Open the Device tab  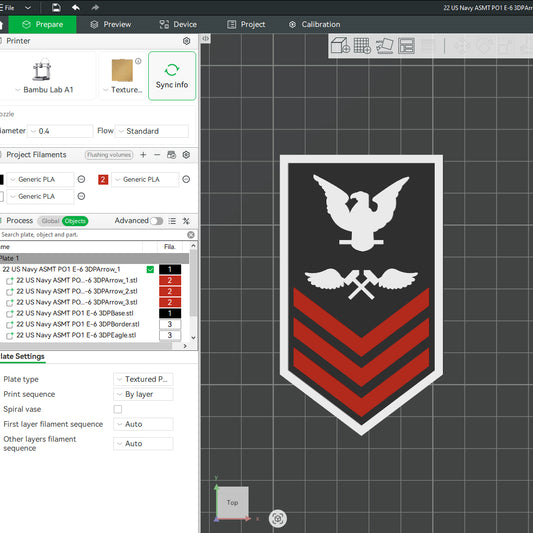178,24
